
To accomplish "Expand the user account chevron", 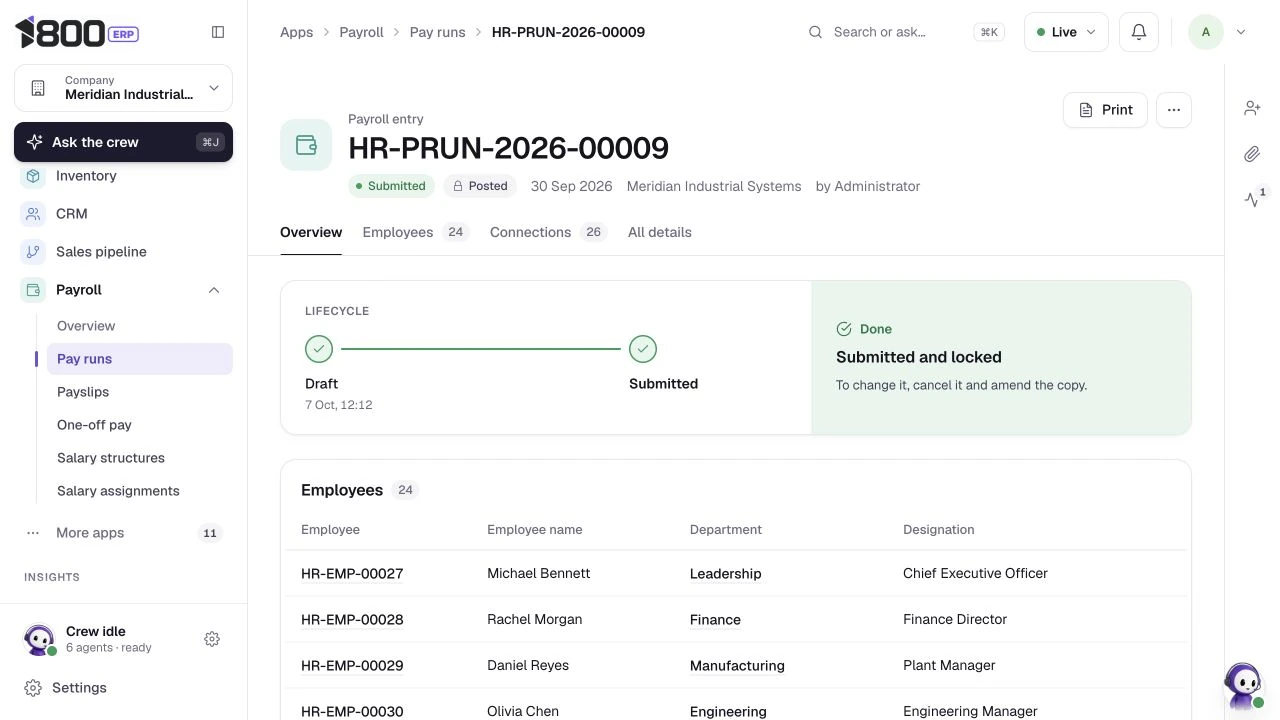I will pyautogui.click(x=1241, y=32).
